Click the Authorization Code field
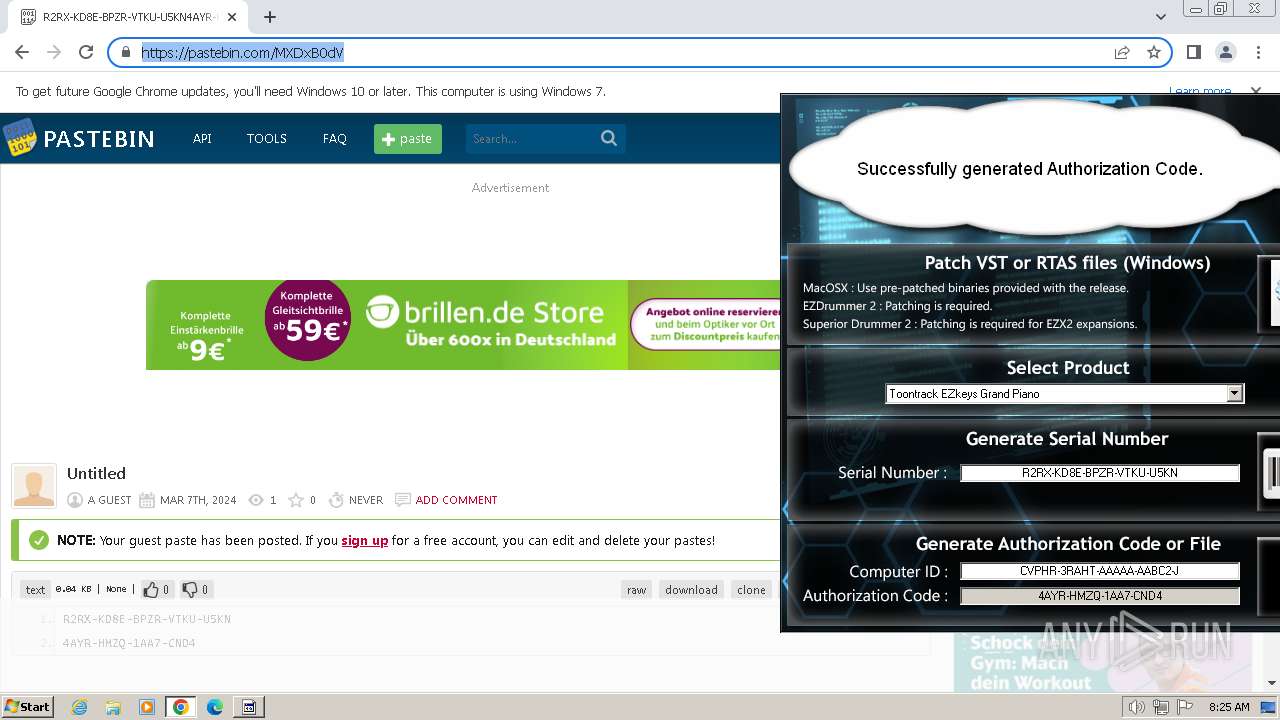Viewport: 1280px width, 720px height. (1100, 595)
